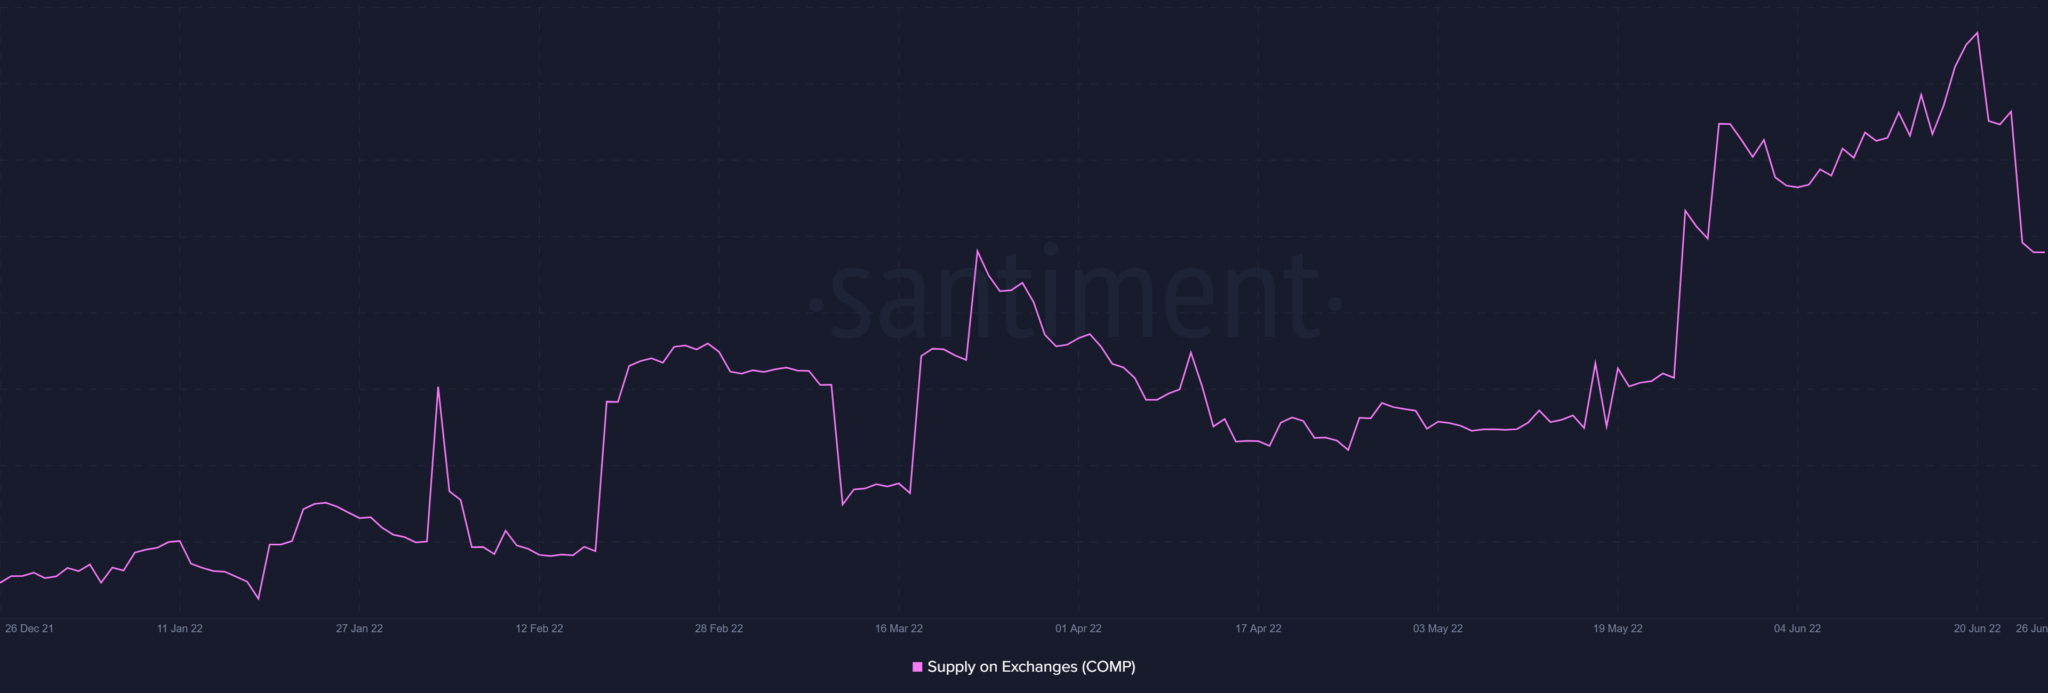This screenshot has width=2048, height=693.
Task: Click the santiment watermark logo
Action: [1075, 296]
